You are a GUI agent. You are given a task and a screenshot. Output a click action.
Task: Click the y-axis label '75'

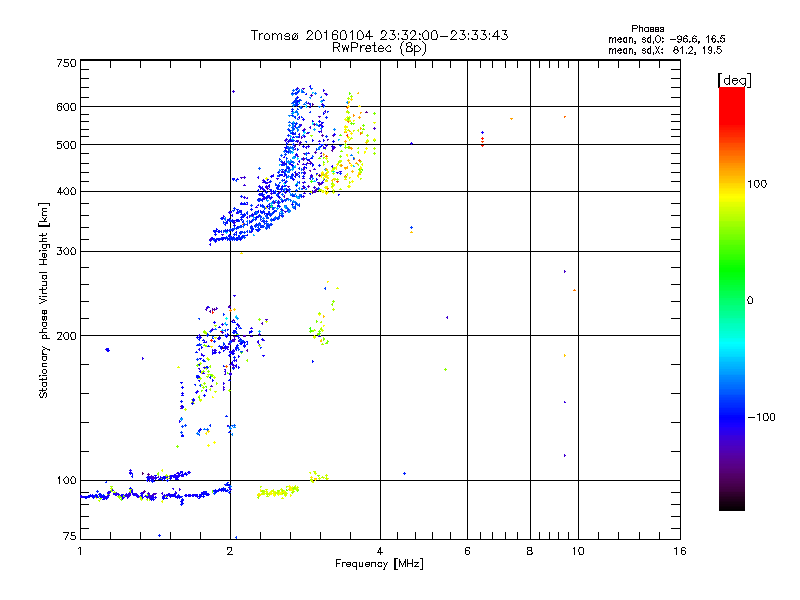[70, 536]
